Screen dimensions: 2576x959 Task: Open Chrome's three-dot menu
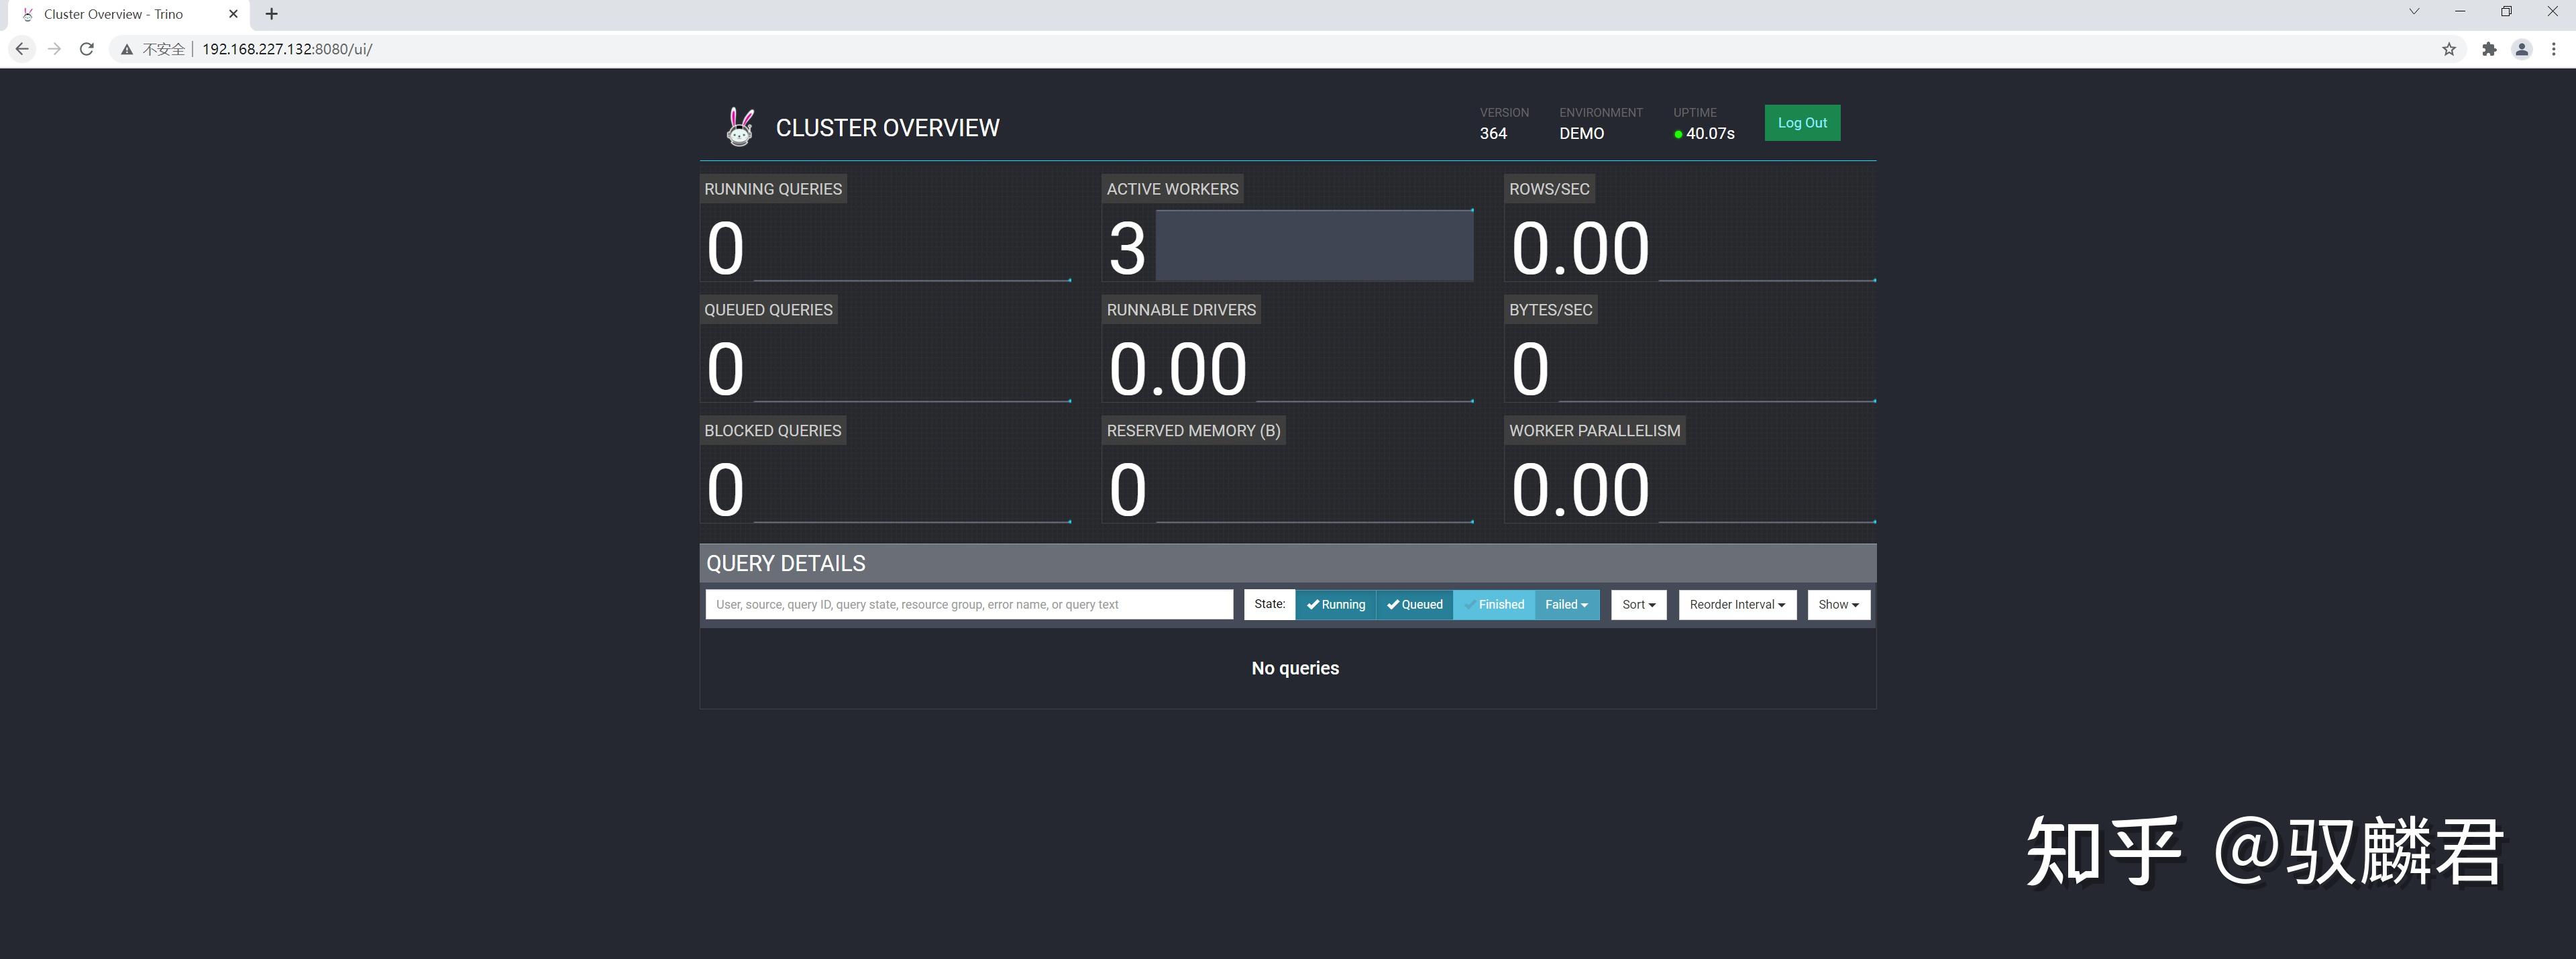coord(2553,49)
